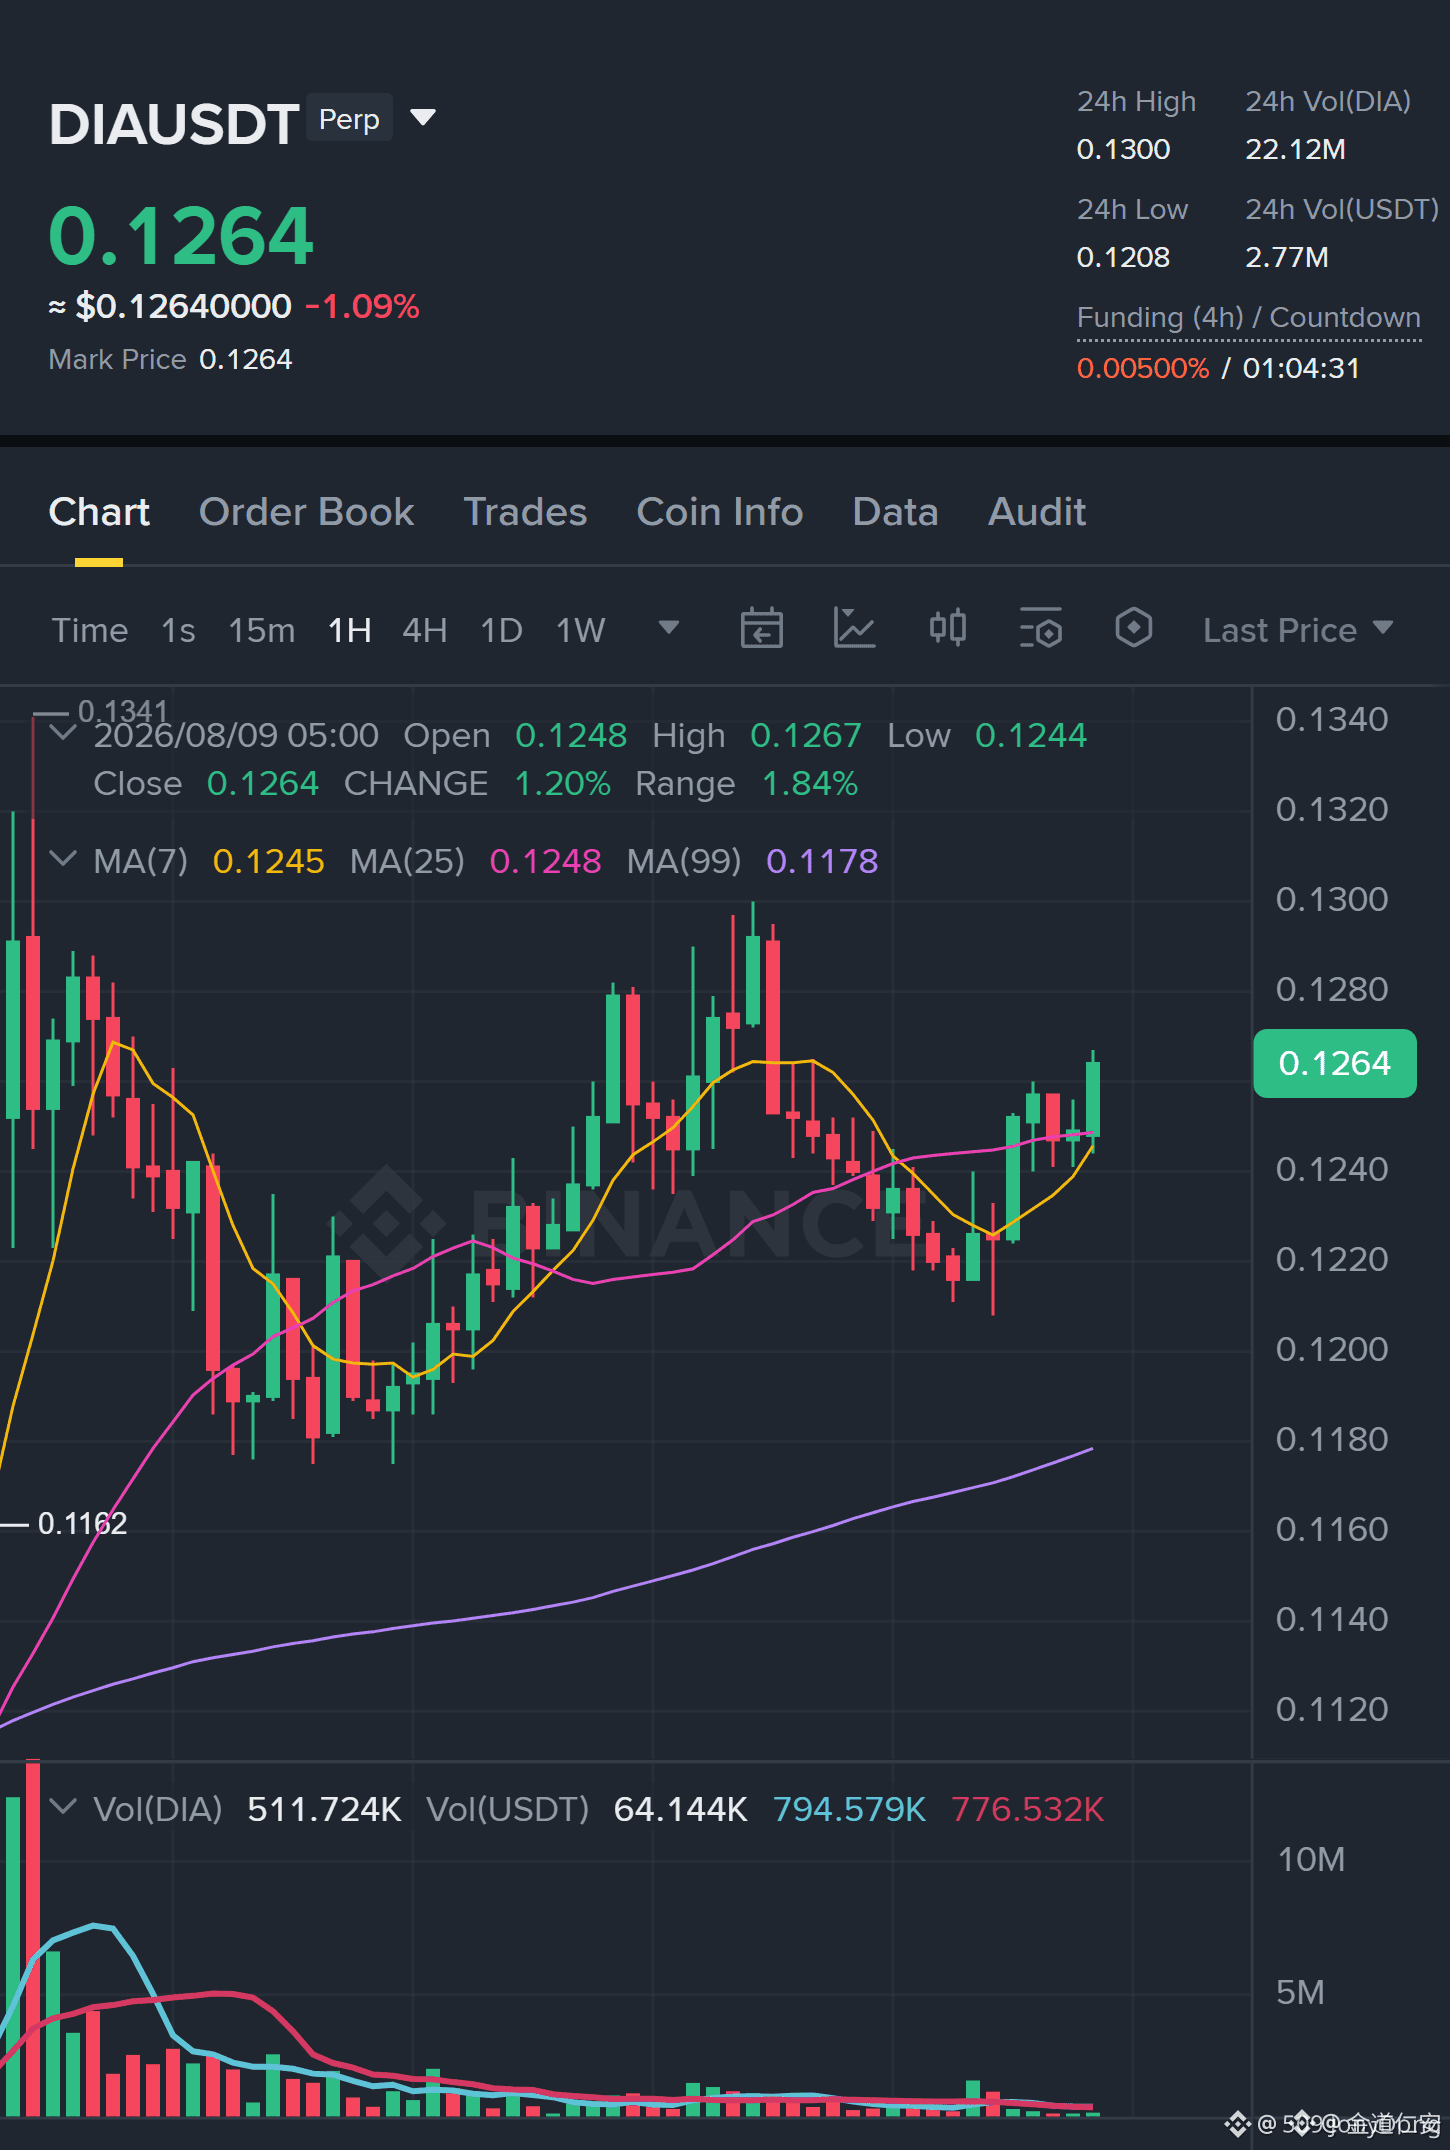Tap the 0.1162 low price marker

[82, 1523]
